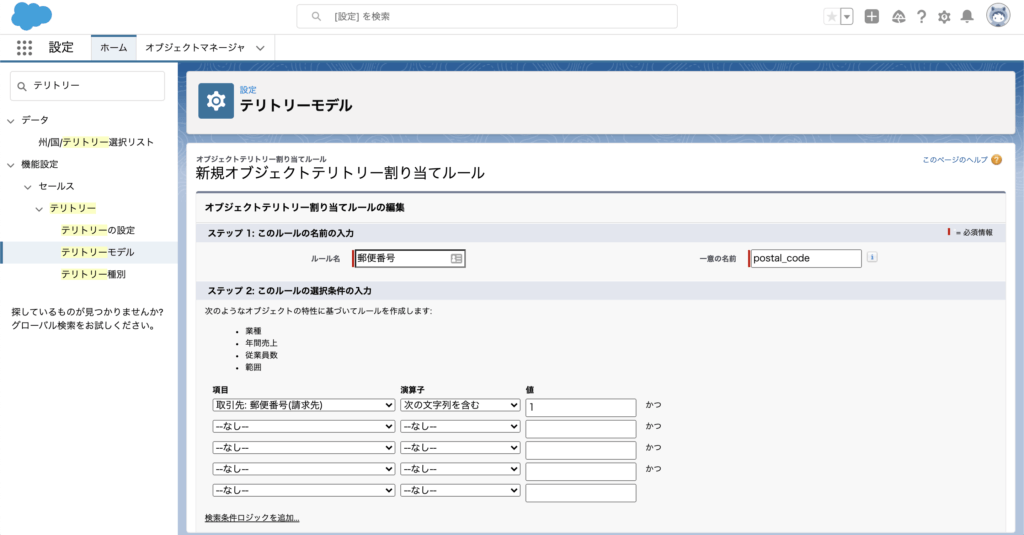Image resolution: width=1024 pixels, height=535 pixels.
Task: Click the favorites star icon
Action: 831,17
